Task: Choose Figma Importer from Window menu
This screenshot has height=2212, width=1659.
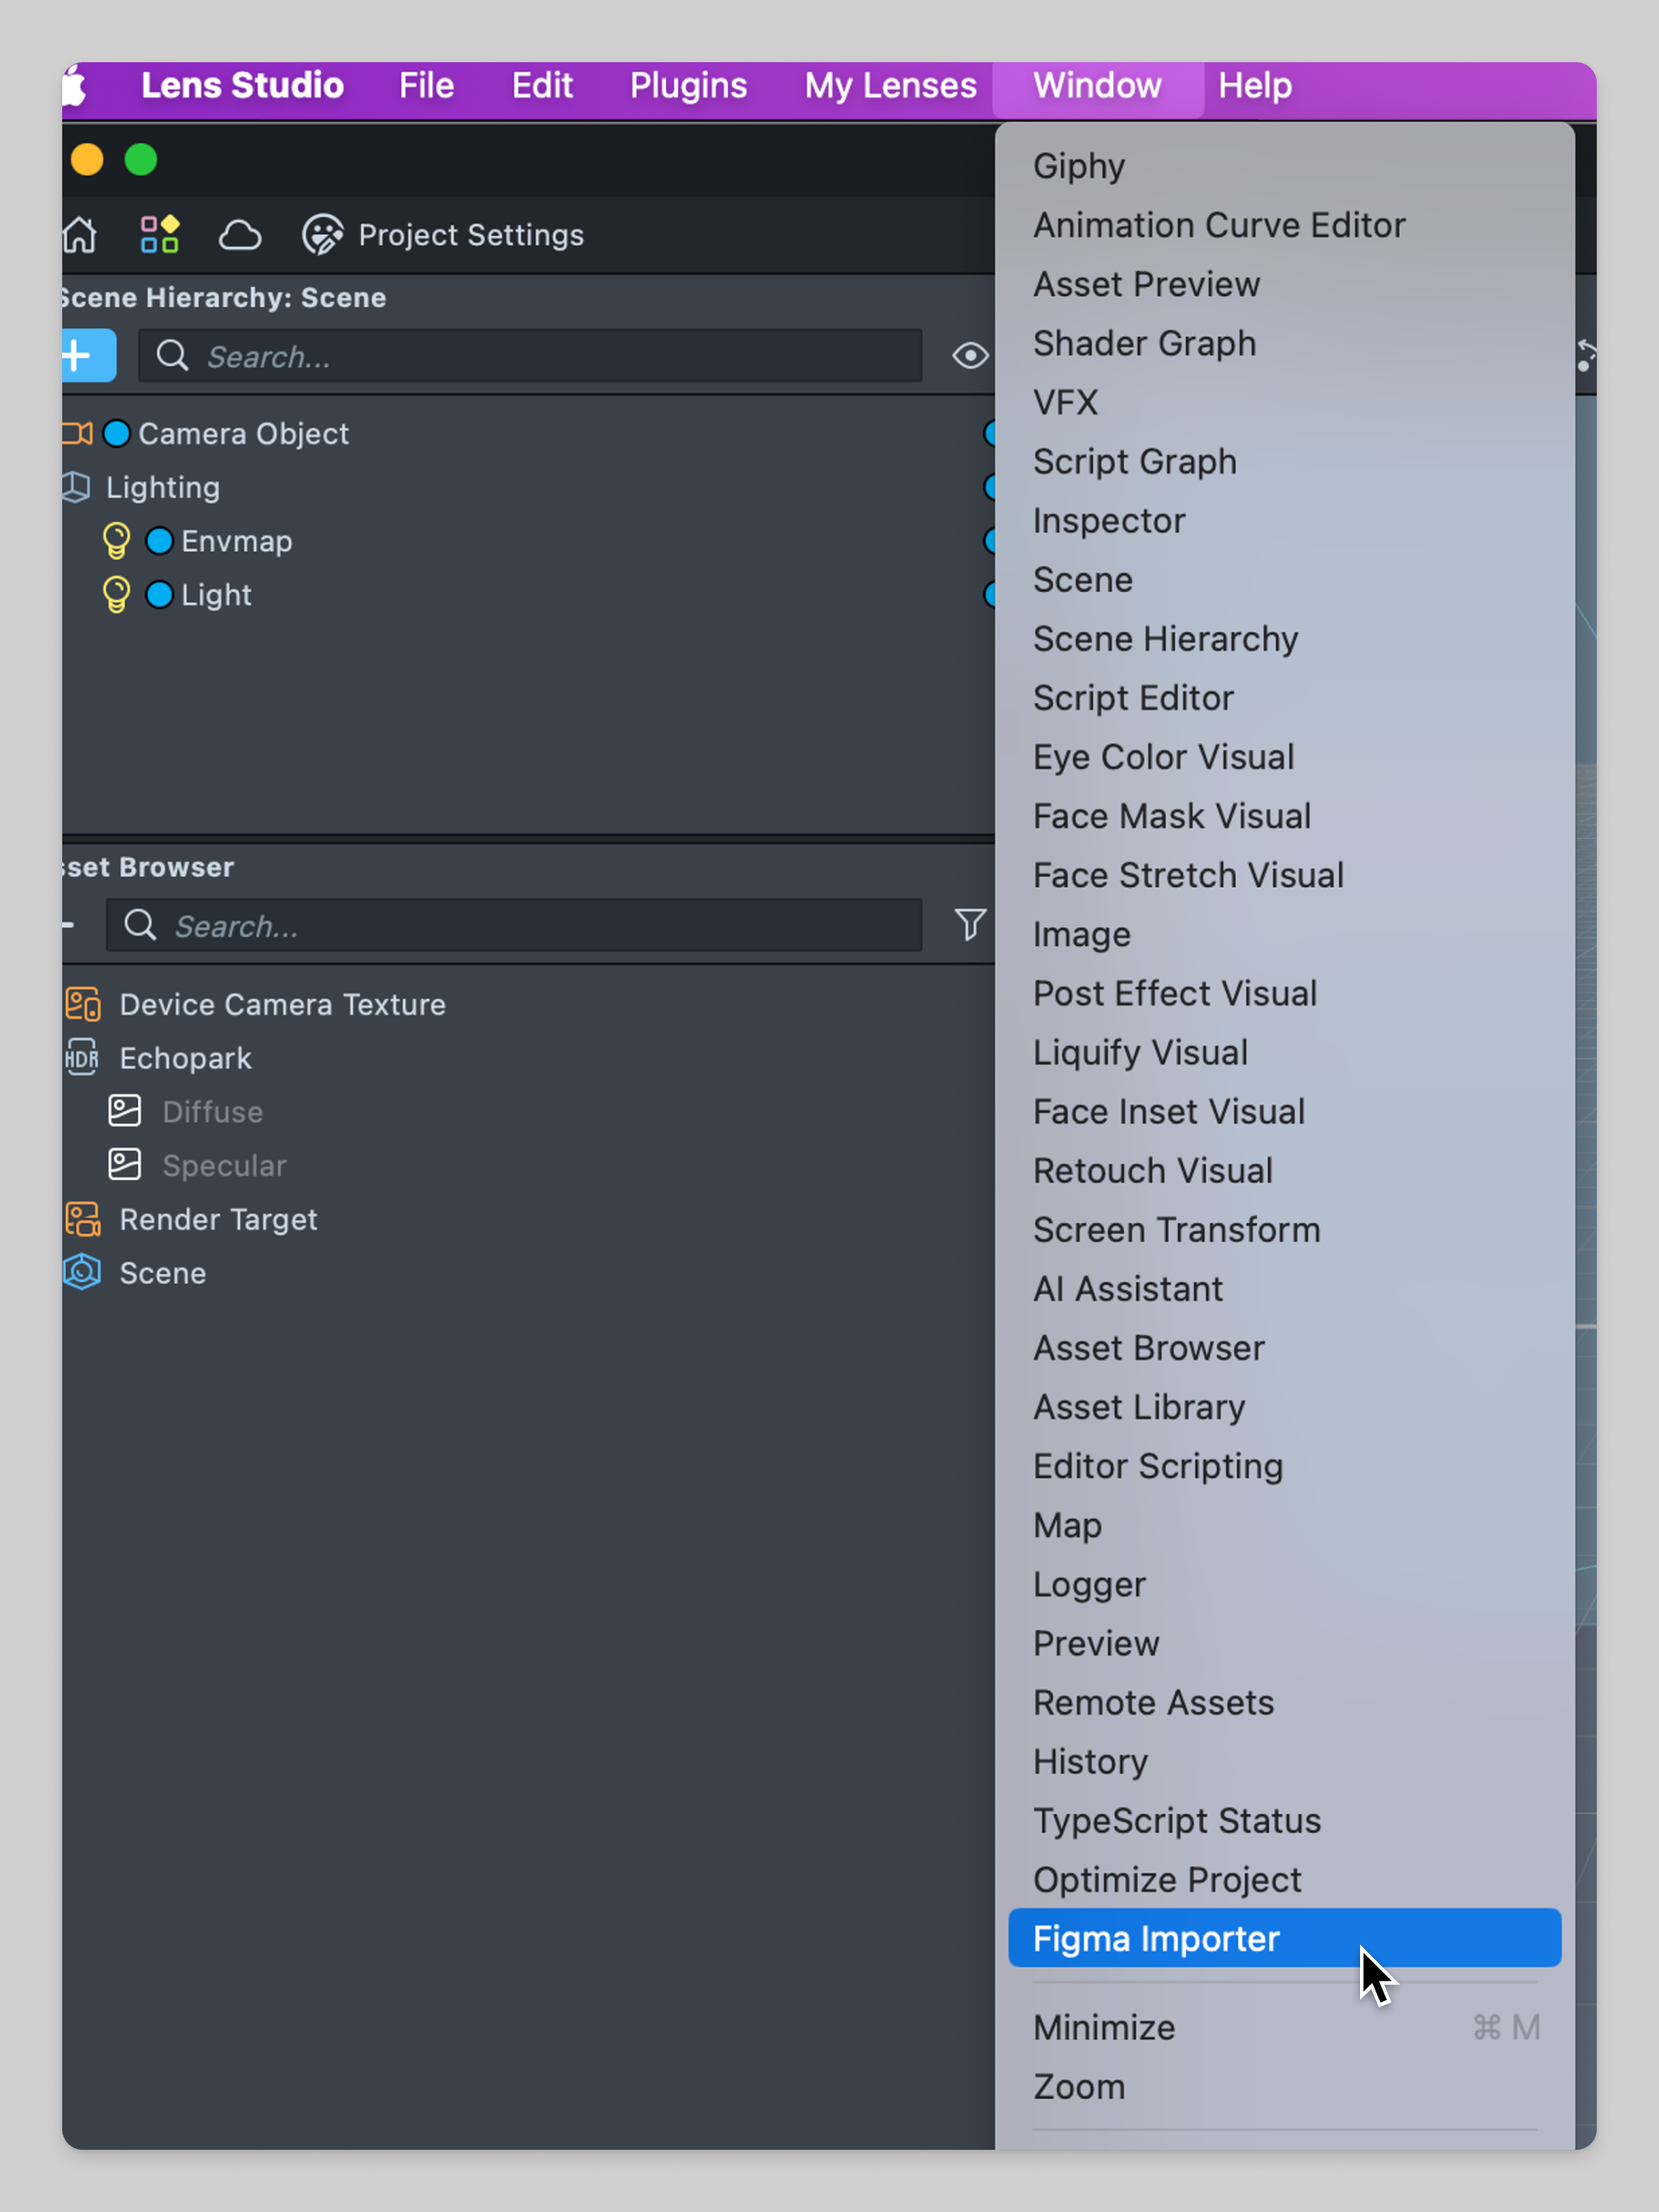Action: pyautogui.click(x=1156, y=1939)
